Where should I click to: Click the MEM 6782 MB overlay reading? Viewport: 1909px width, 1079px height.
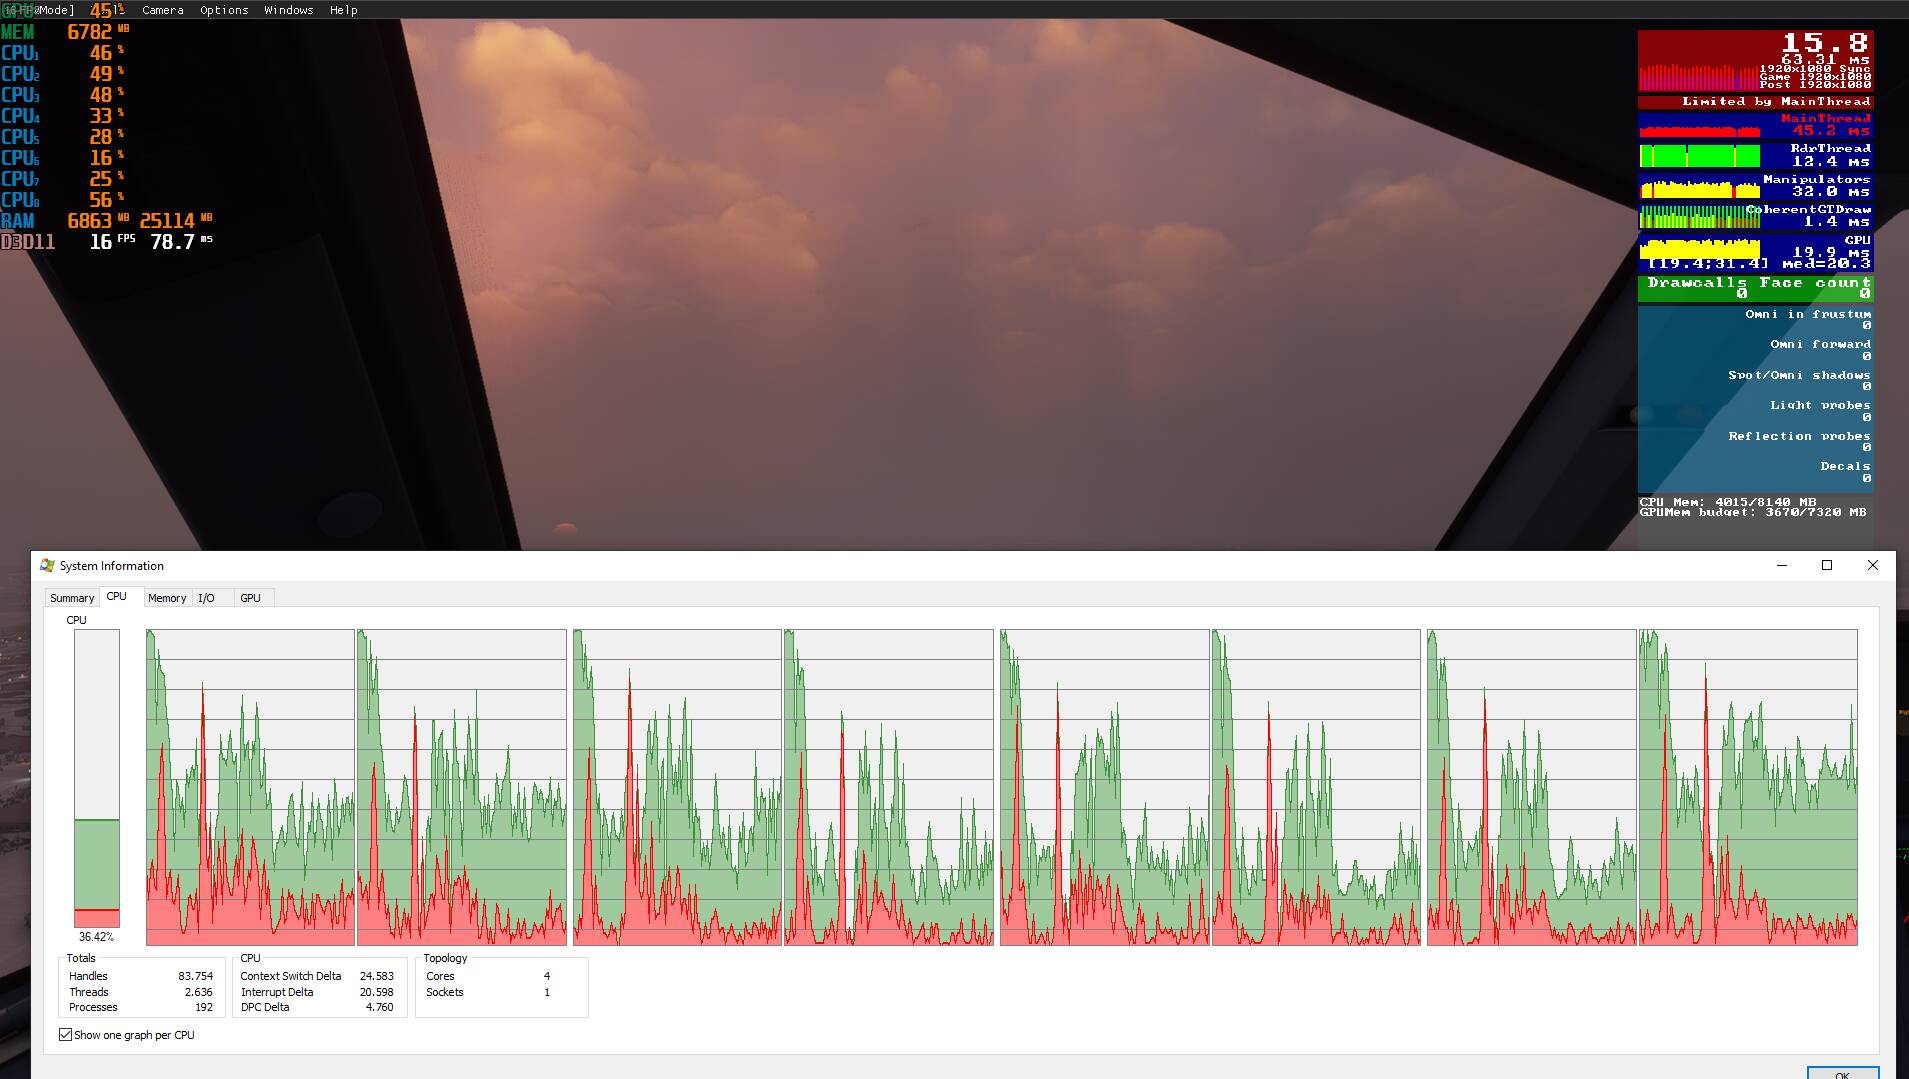point(66,32)
